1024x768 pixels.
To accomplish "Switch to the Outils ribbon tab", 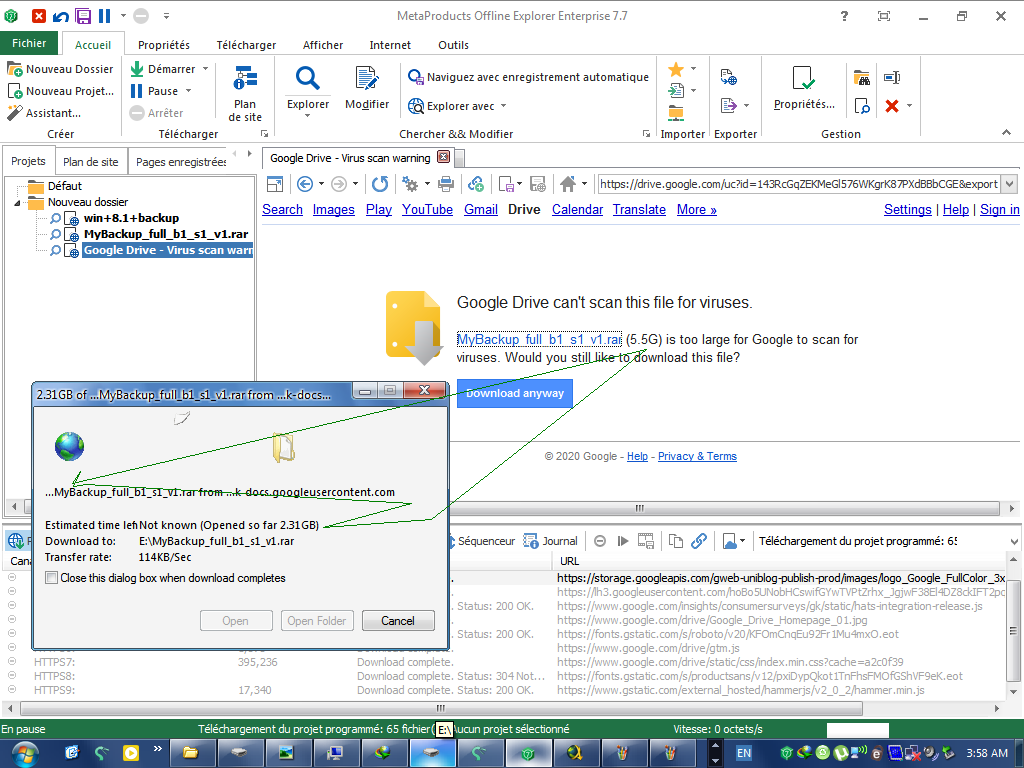I will [453, 45].
